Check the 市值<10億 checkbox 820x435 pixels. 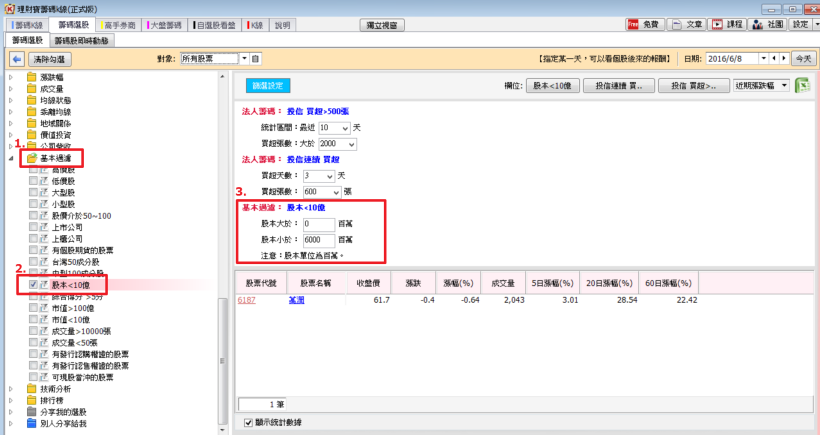pyautogui.click(x=33, y=319)
